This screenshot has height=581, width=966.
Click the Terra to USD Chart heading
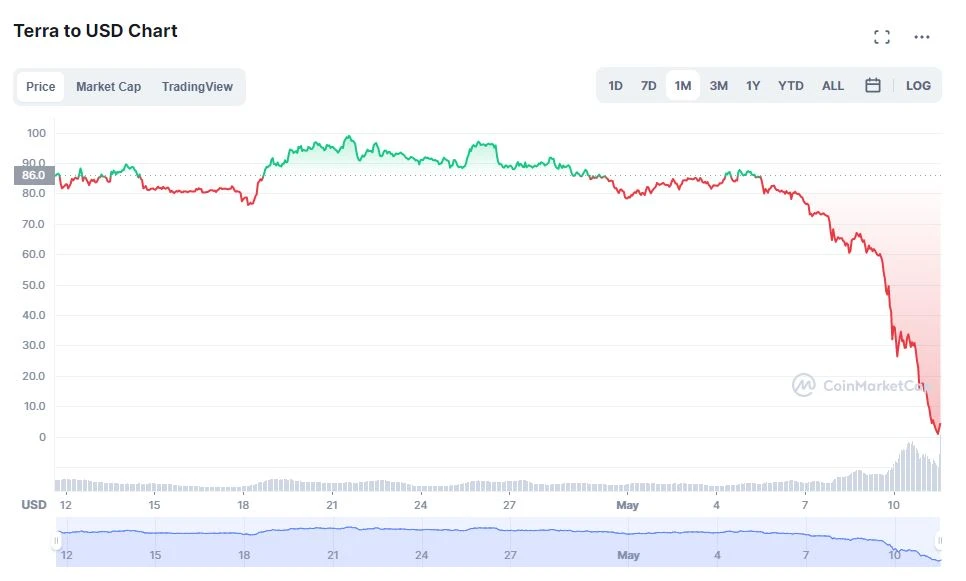(95, 31)
